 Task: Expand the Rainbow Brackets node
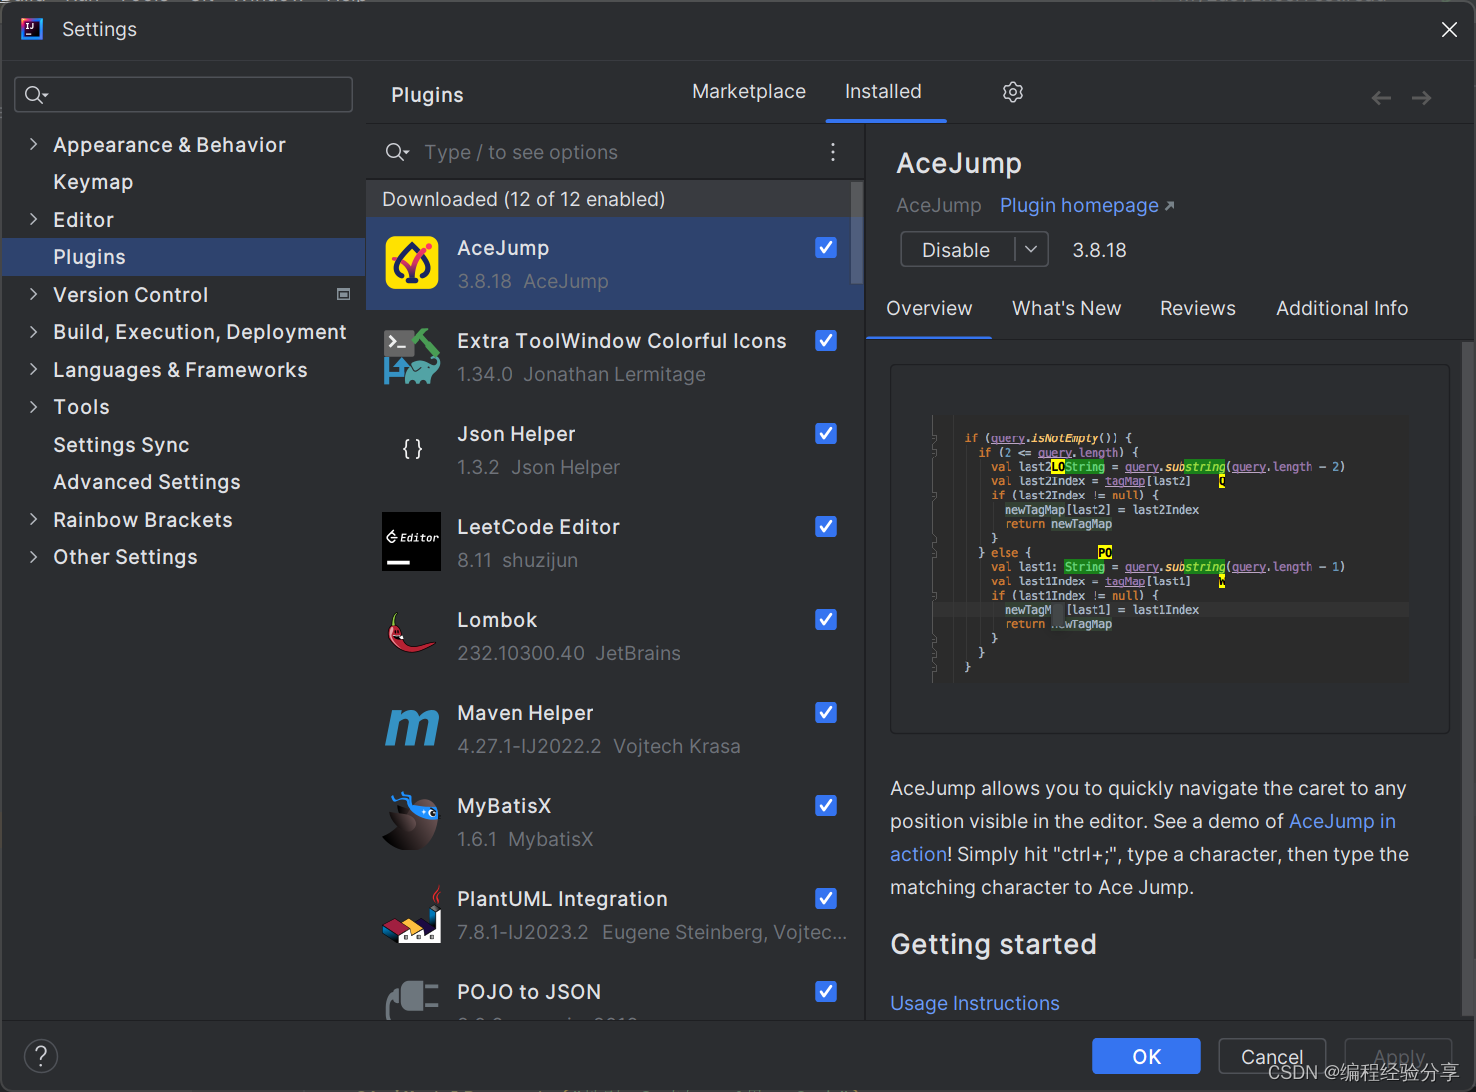(x=33, y=519)
